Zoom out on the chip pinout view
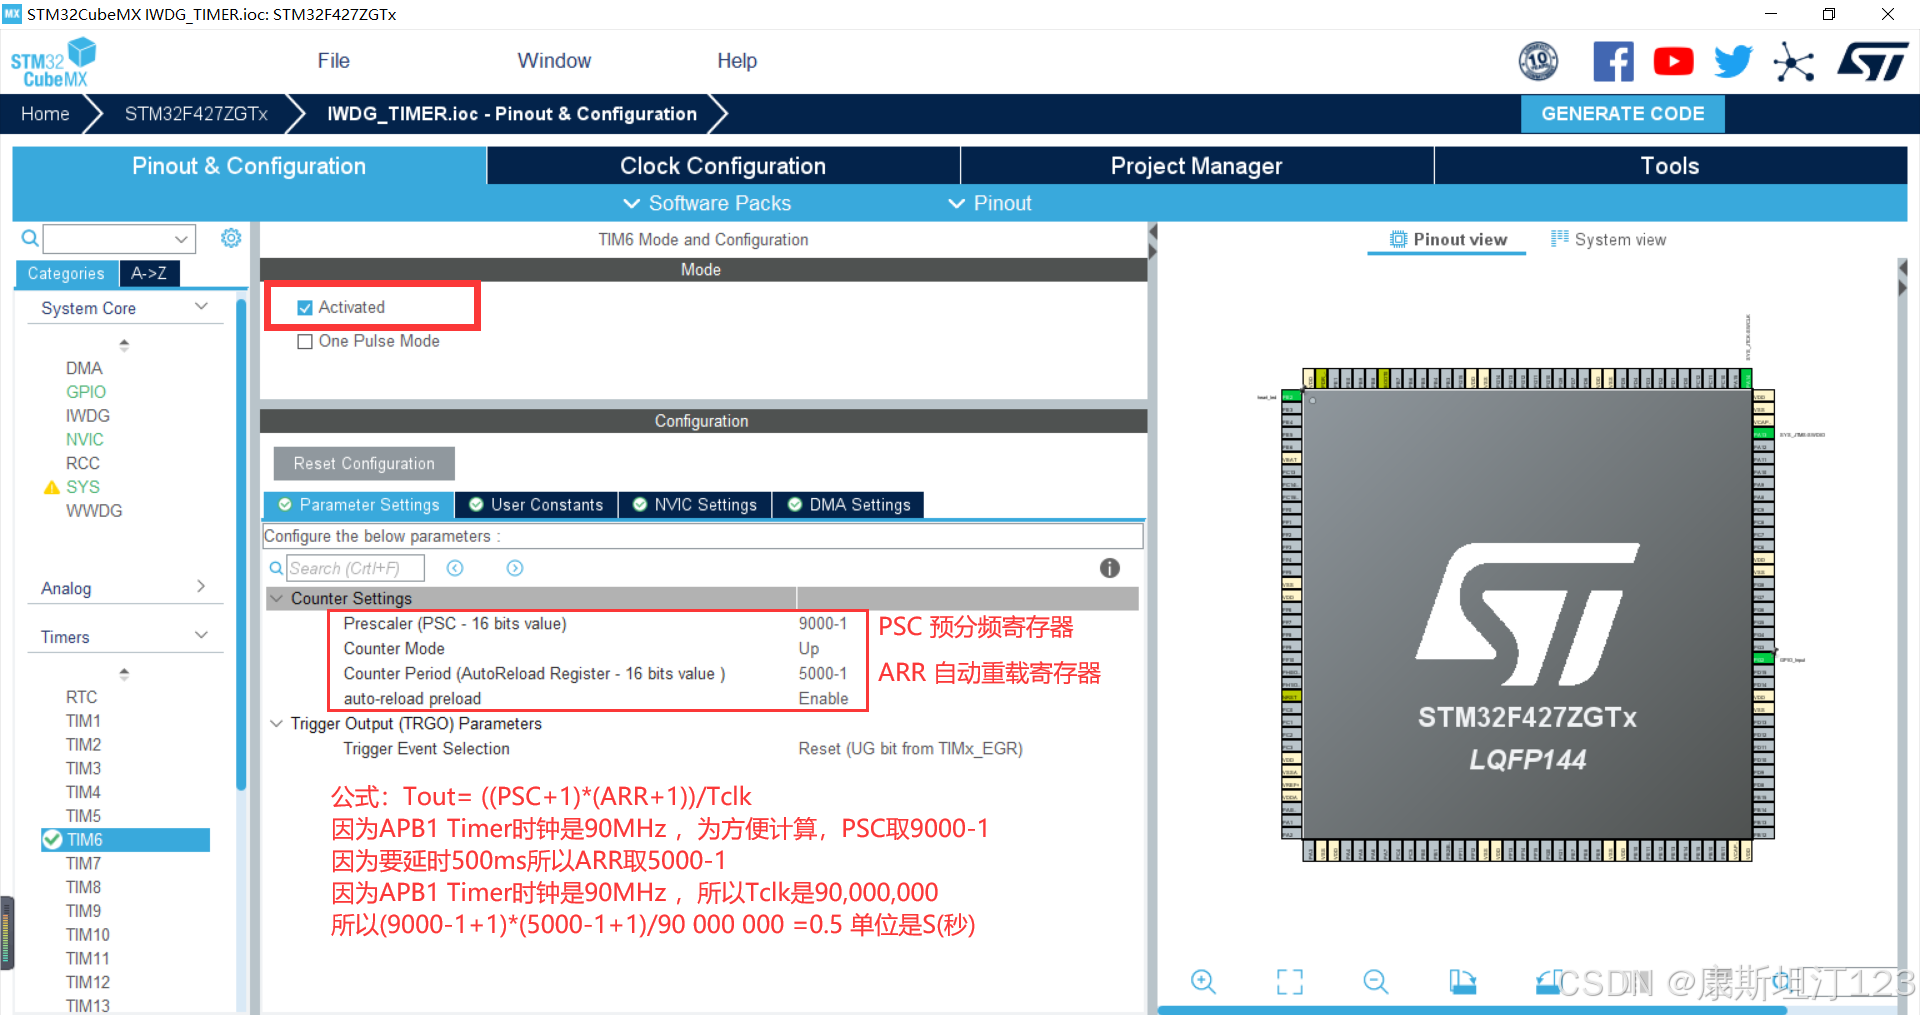The image size is (1920, 1015). tap(1375, 981)
